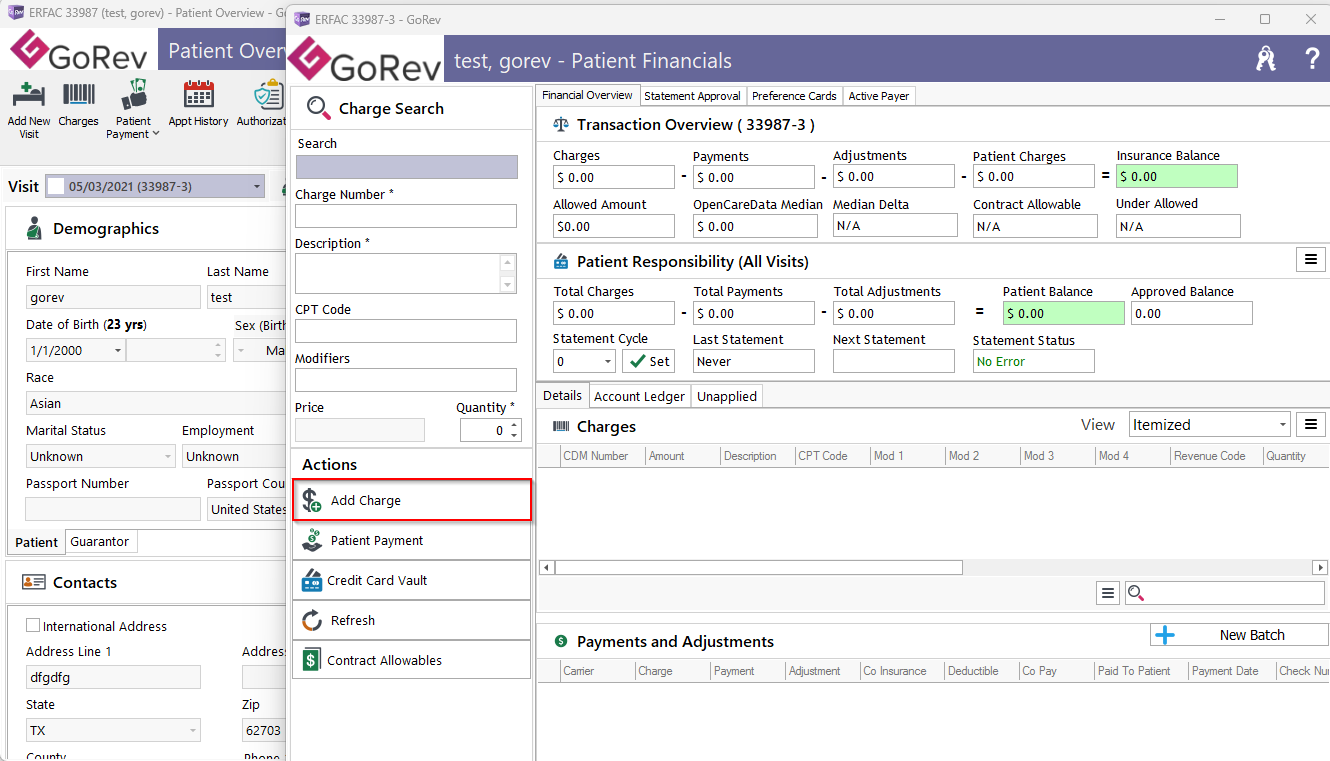Click Charge Number input field
Image resolution: width=1330 pixels, height=761 pixels.
point(406,216)
